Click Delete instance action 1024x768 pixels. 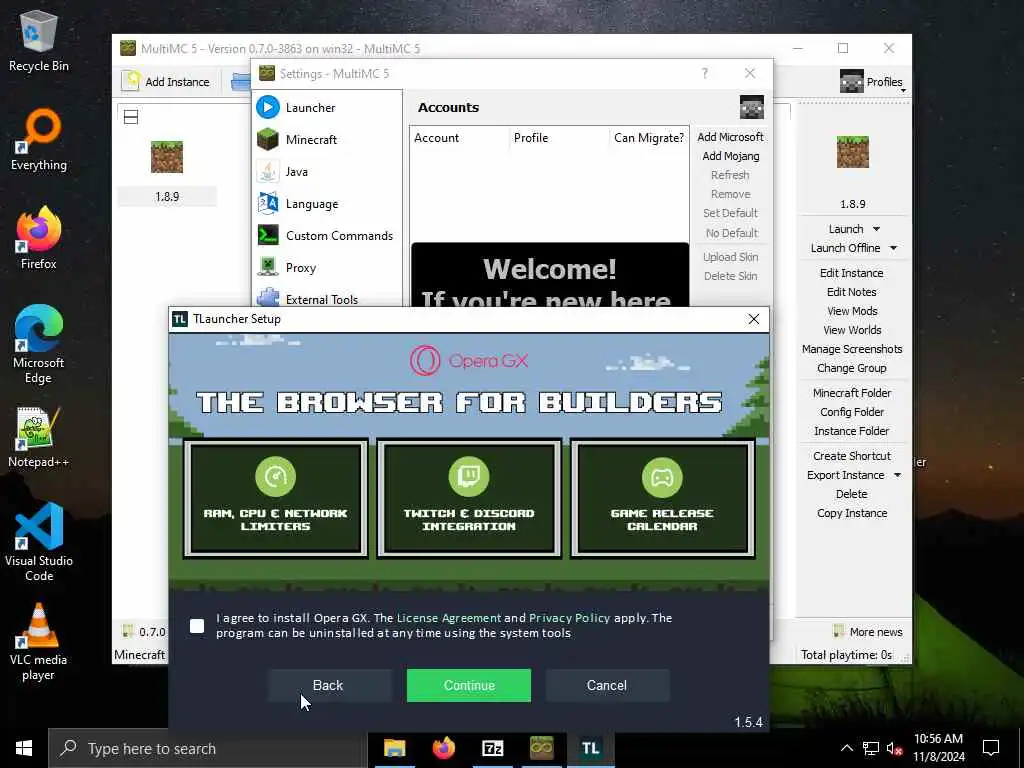[x=852, y=494]
